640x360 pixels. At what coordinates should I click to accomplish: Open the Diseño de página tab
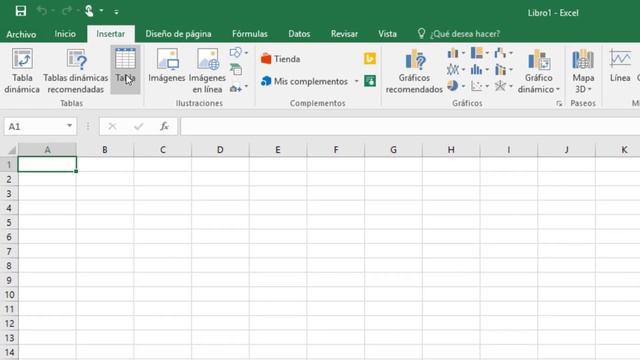point(178,34)
